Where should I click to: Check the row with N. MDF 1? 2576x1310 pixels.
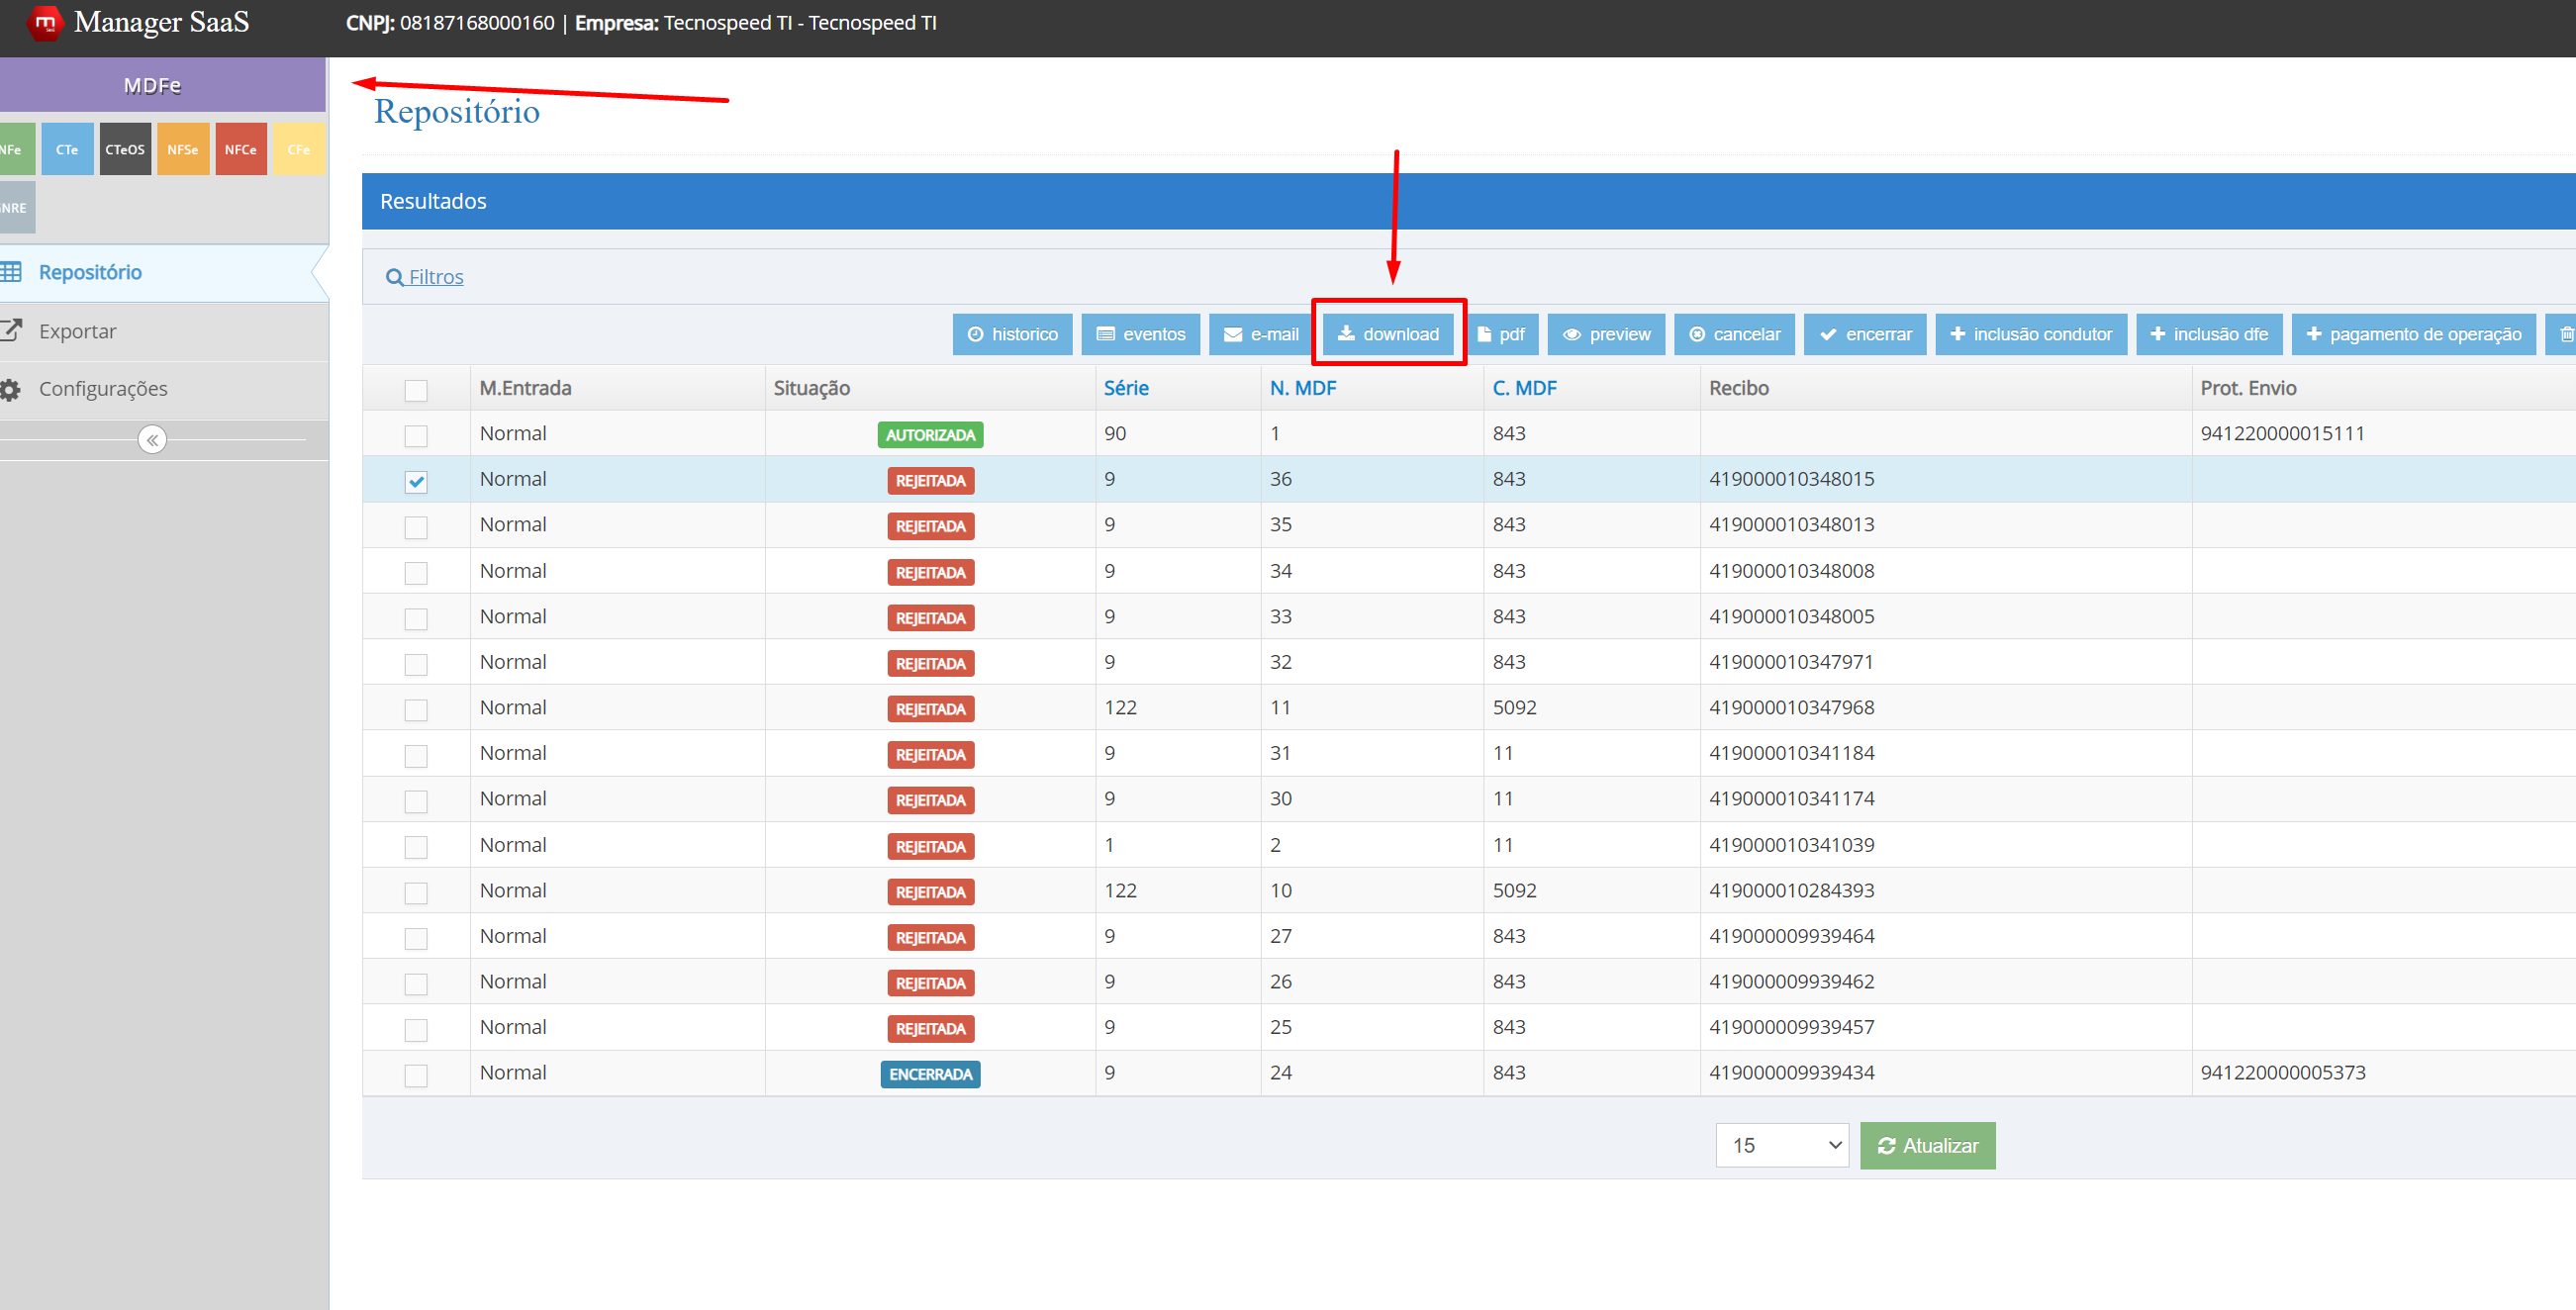click(416, 436)
